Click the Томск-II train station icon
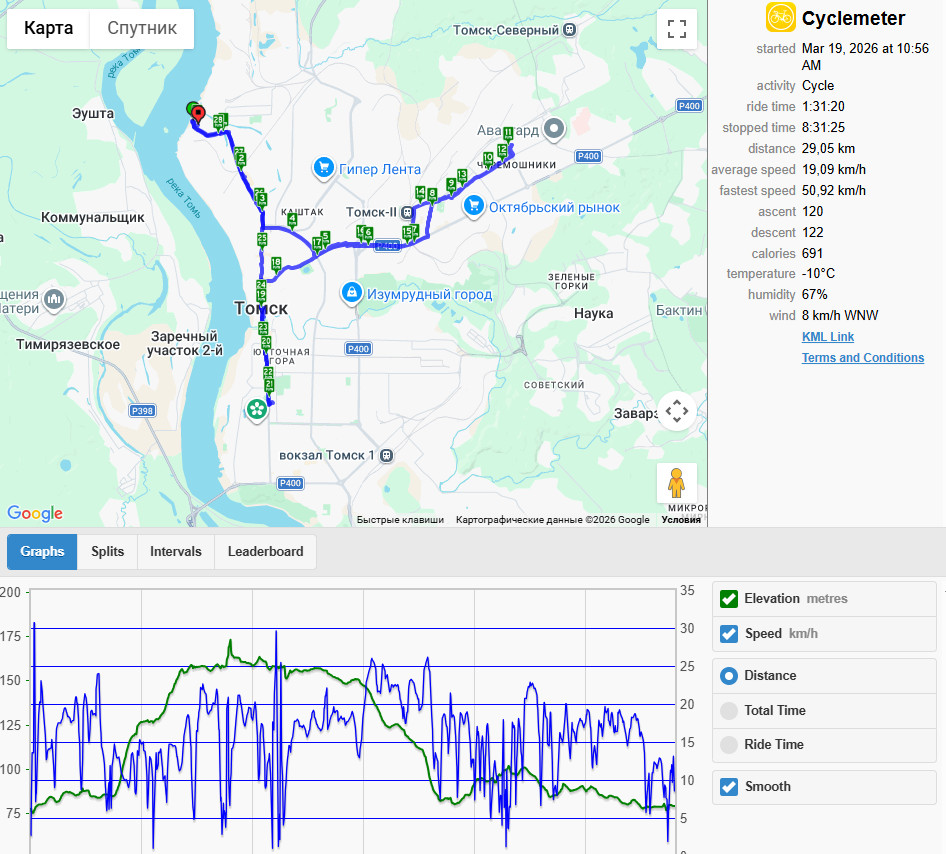Image resolution: width=946 pixels, height=854 pixels. tap(407, 212)
